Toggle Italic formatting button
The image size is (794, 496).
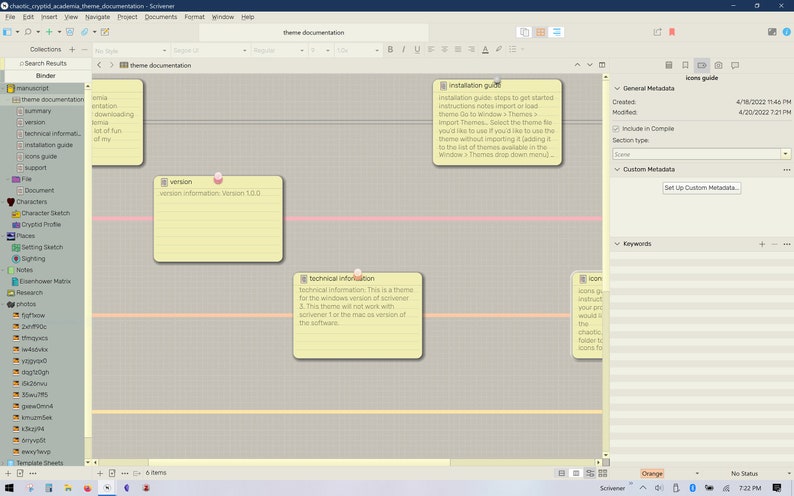pos(404,50)
